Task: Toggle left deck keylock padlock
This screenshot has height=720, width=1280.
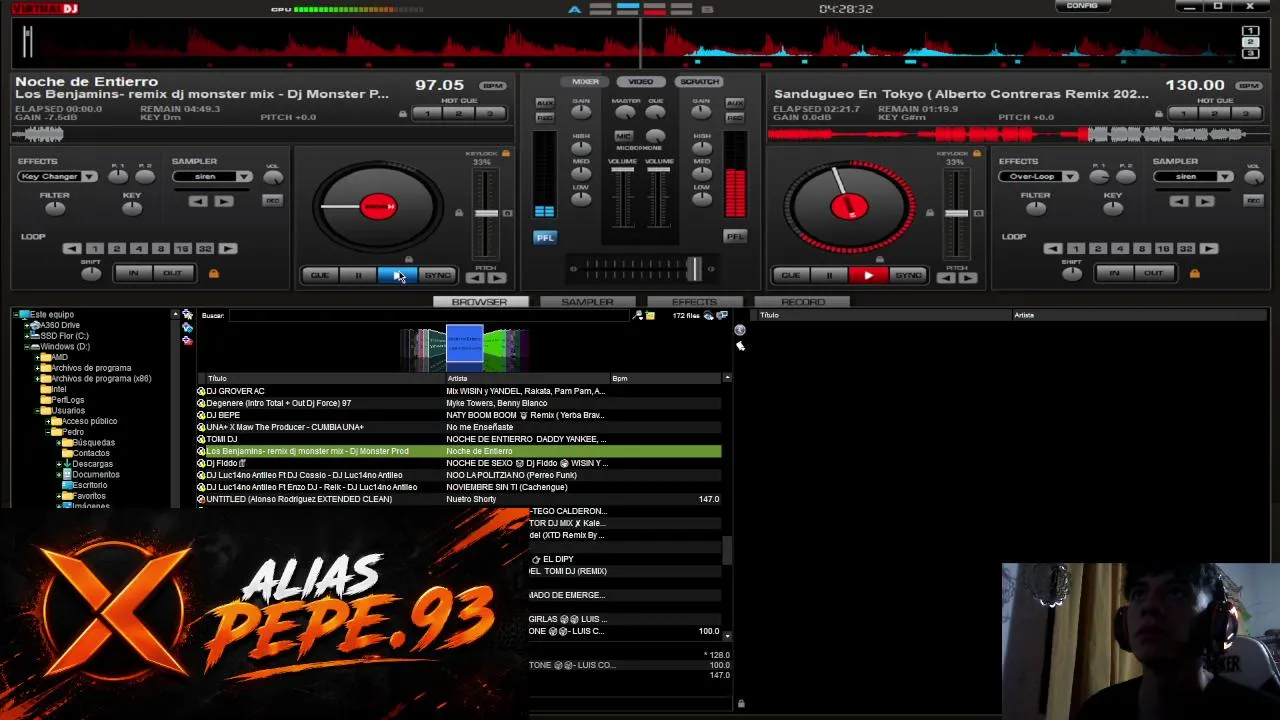Action: pyautogui.click(x=506, y=154)
